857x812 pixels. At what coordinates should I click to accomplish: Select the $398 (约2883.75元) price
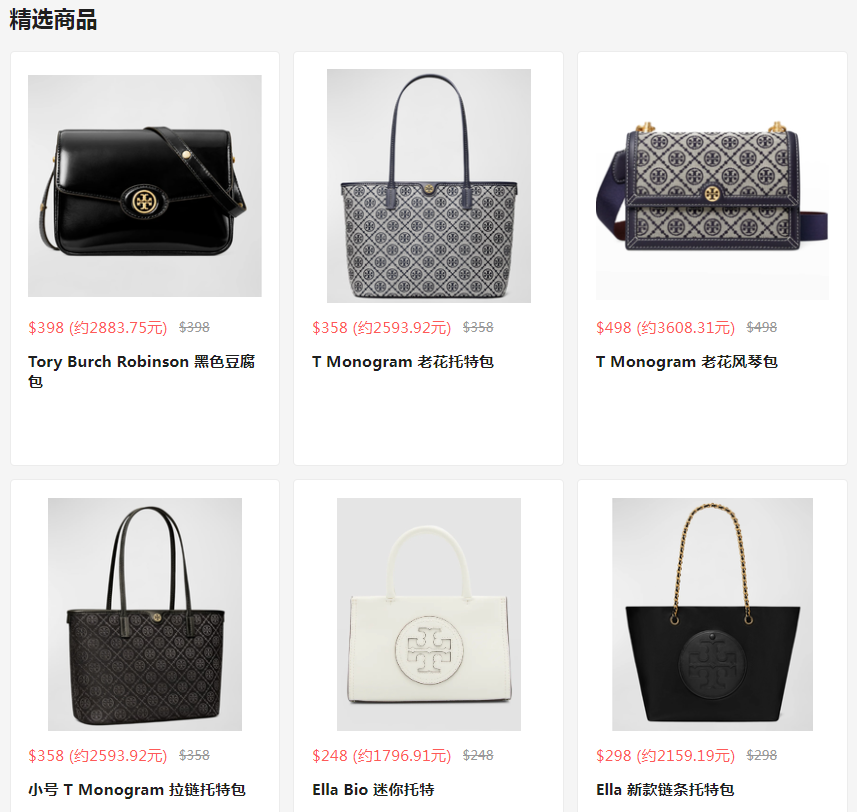point(98,328)
